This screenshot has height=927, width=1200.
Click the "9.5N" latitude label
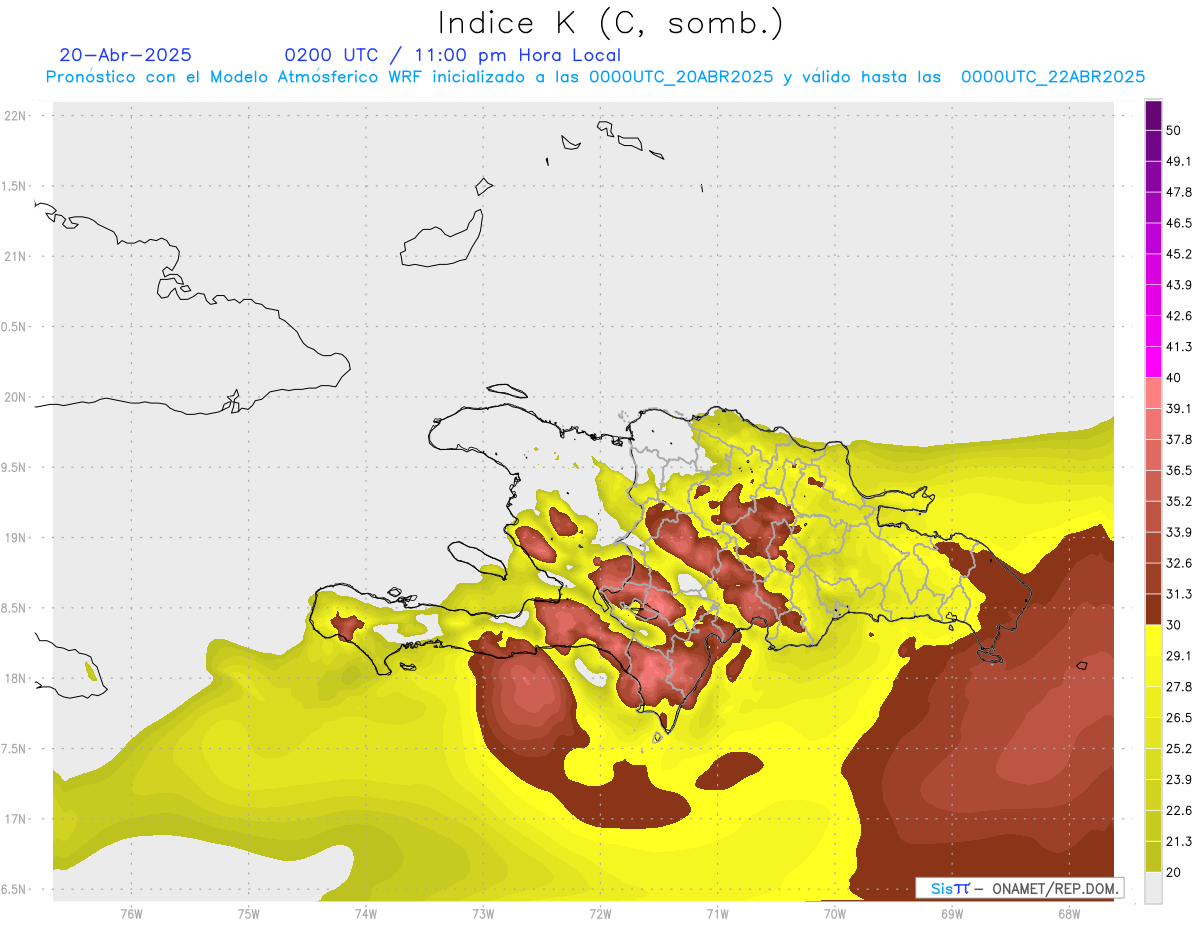point(14,468)
